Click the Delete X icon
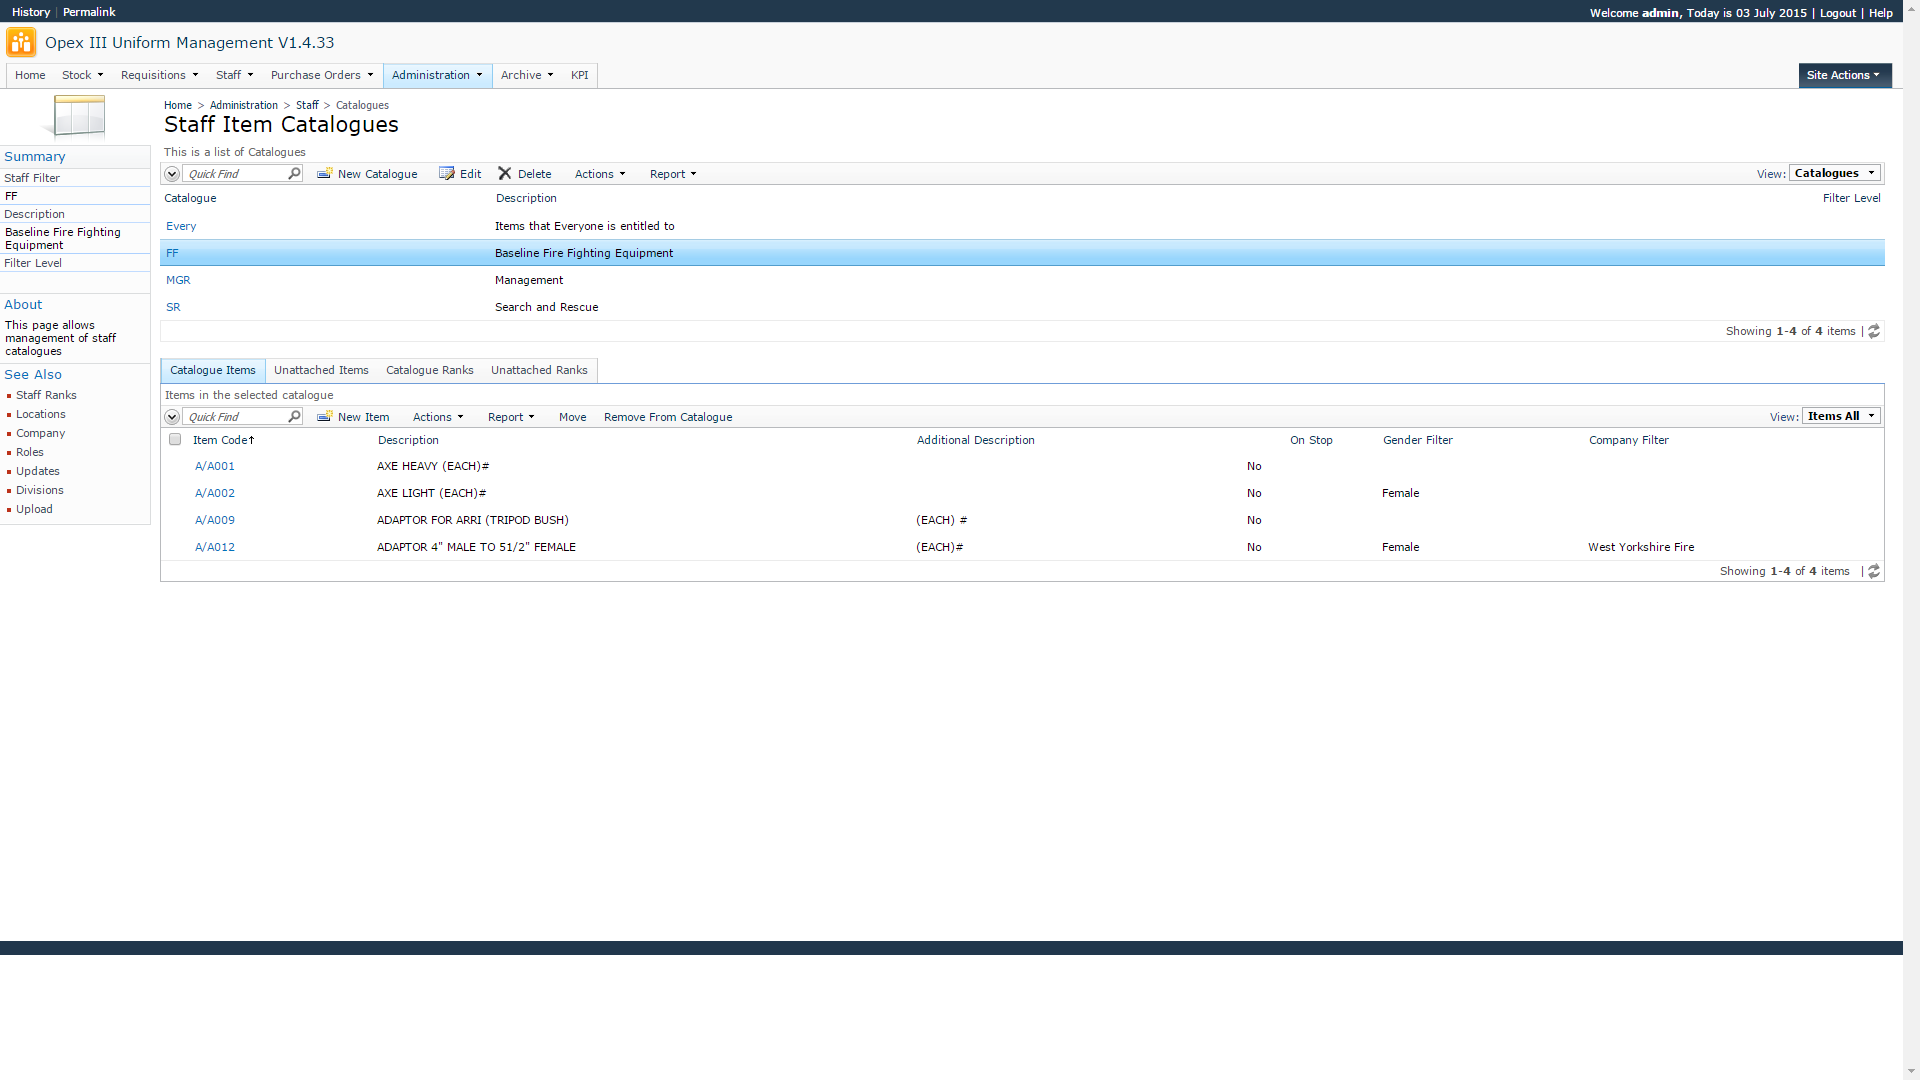This screenshot has width=1920, height=1080. click(505, 173)
